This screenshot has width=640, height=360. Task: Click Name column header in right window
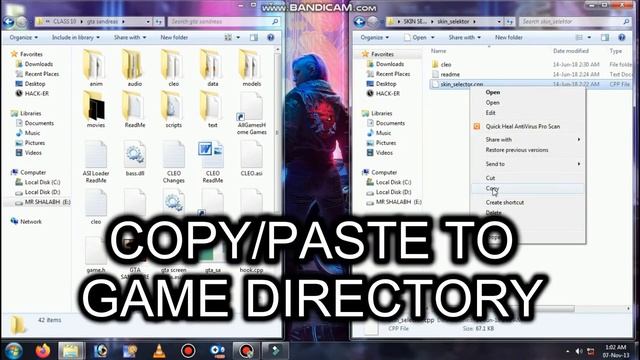438,51
